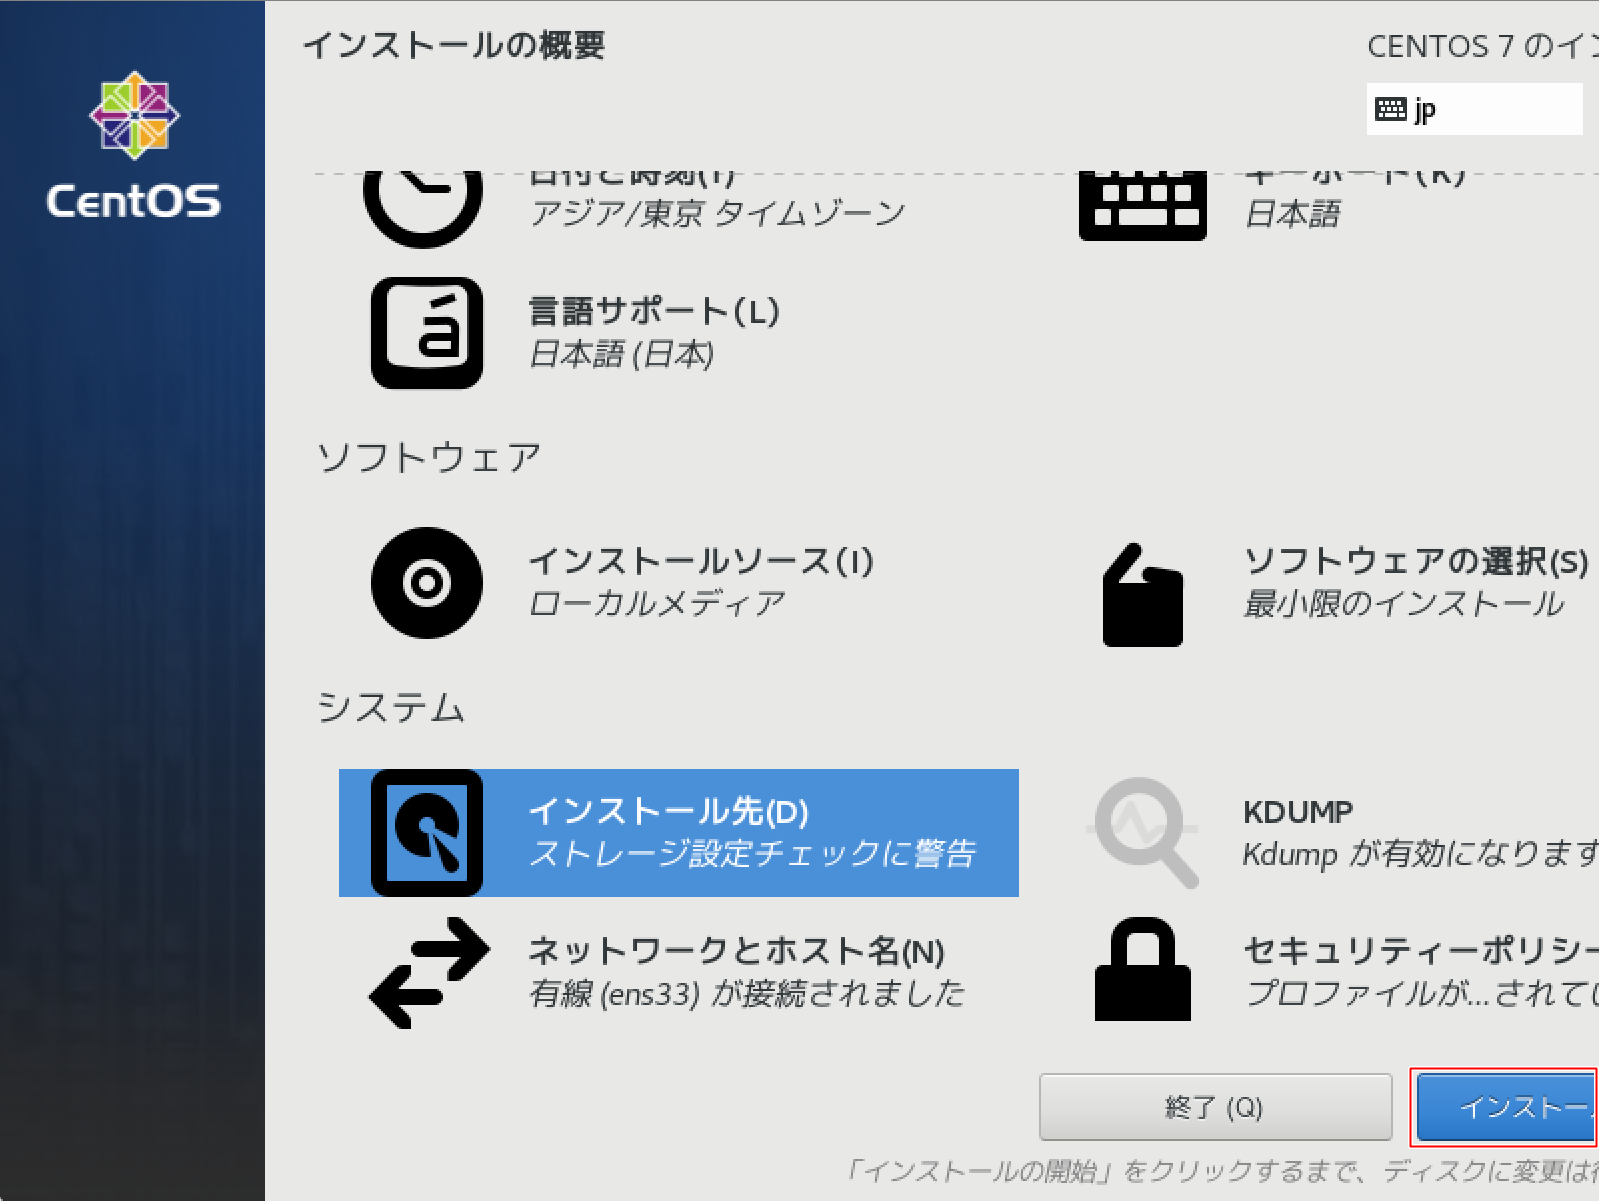Open KDUMP settings label

tap(1298, 812)
